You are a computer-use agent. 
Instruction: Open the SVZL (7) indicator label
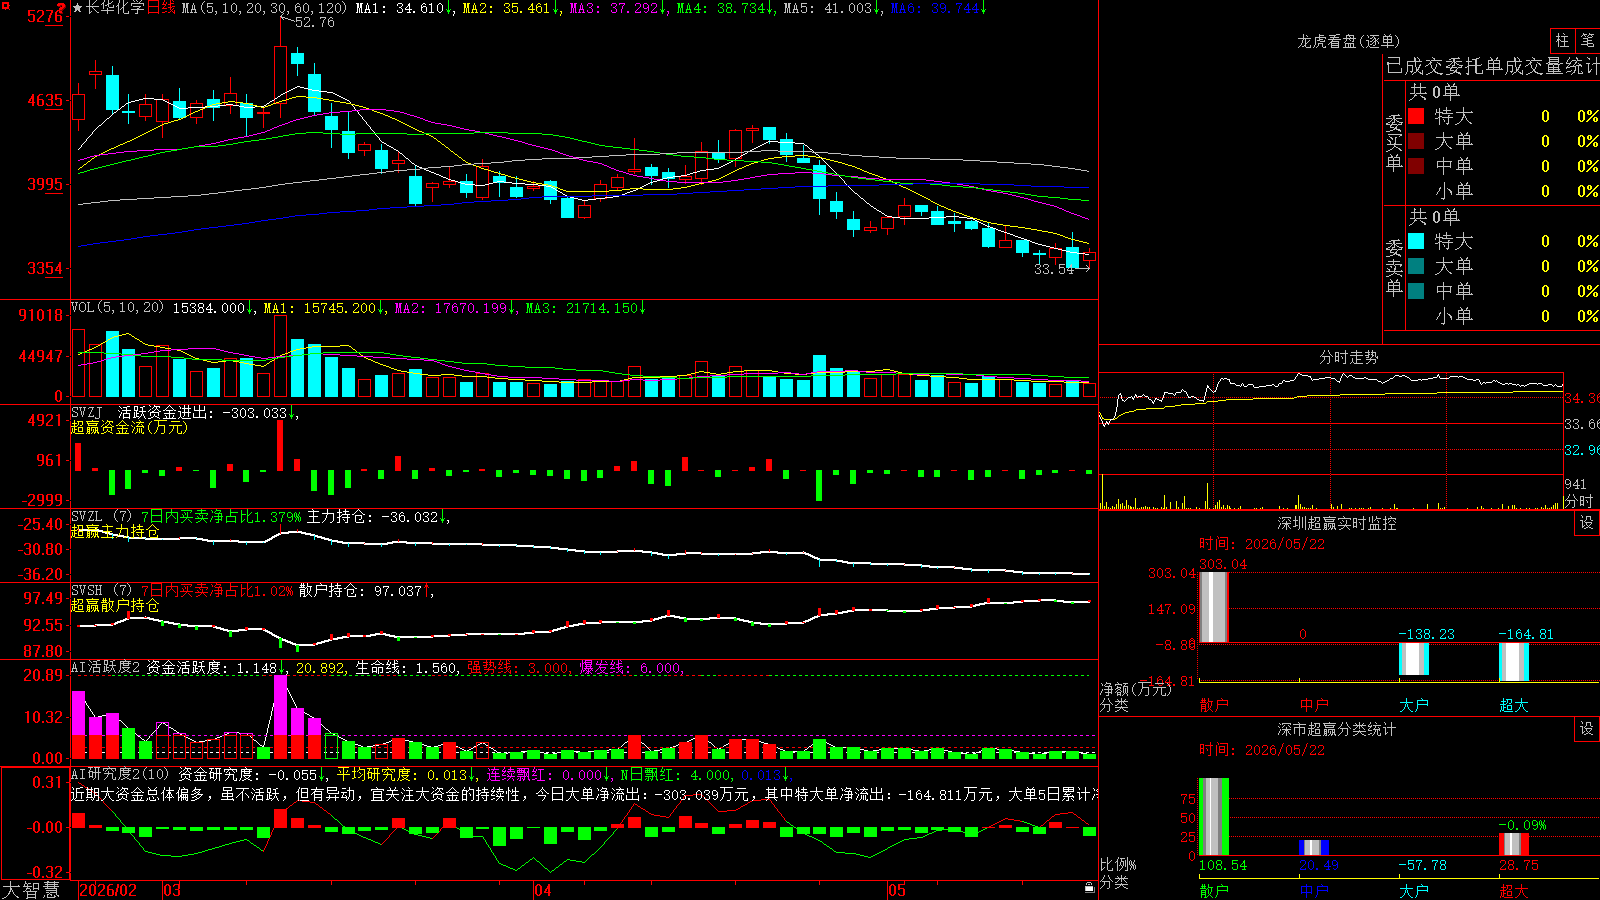[x=101, y=517]
